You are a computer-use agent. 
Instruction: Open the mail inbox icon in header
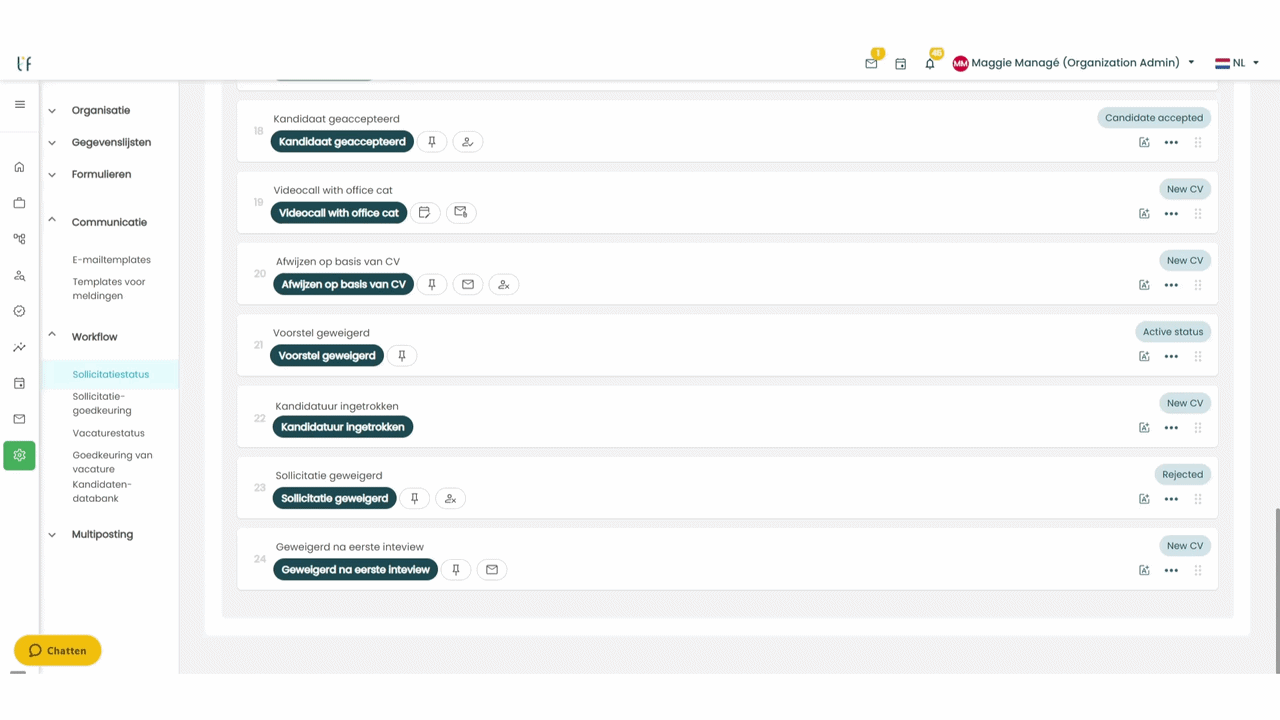pyautogui.click(x=871, y=63)
